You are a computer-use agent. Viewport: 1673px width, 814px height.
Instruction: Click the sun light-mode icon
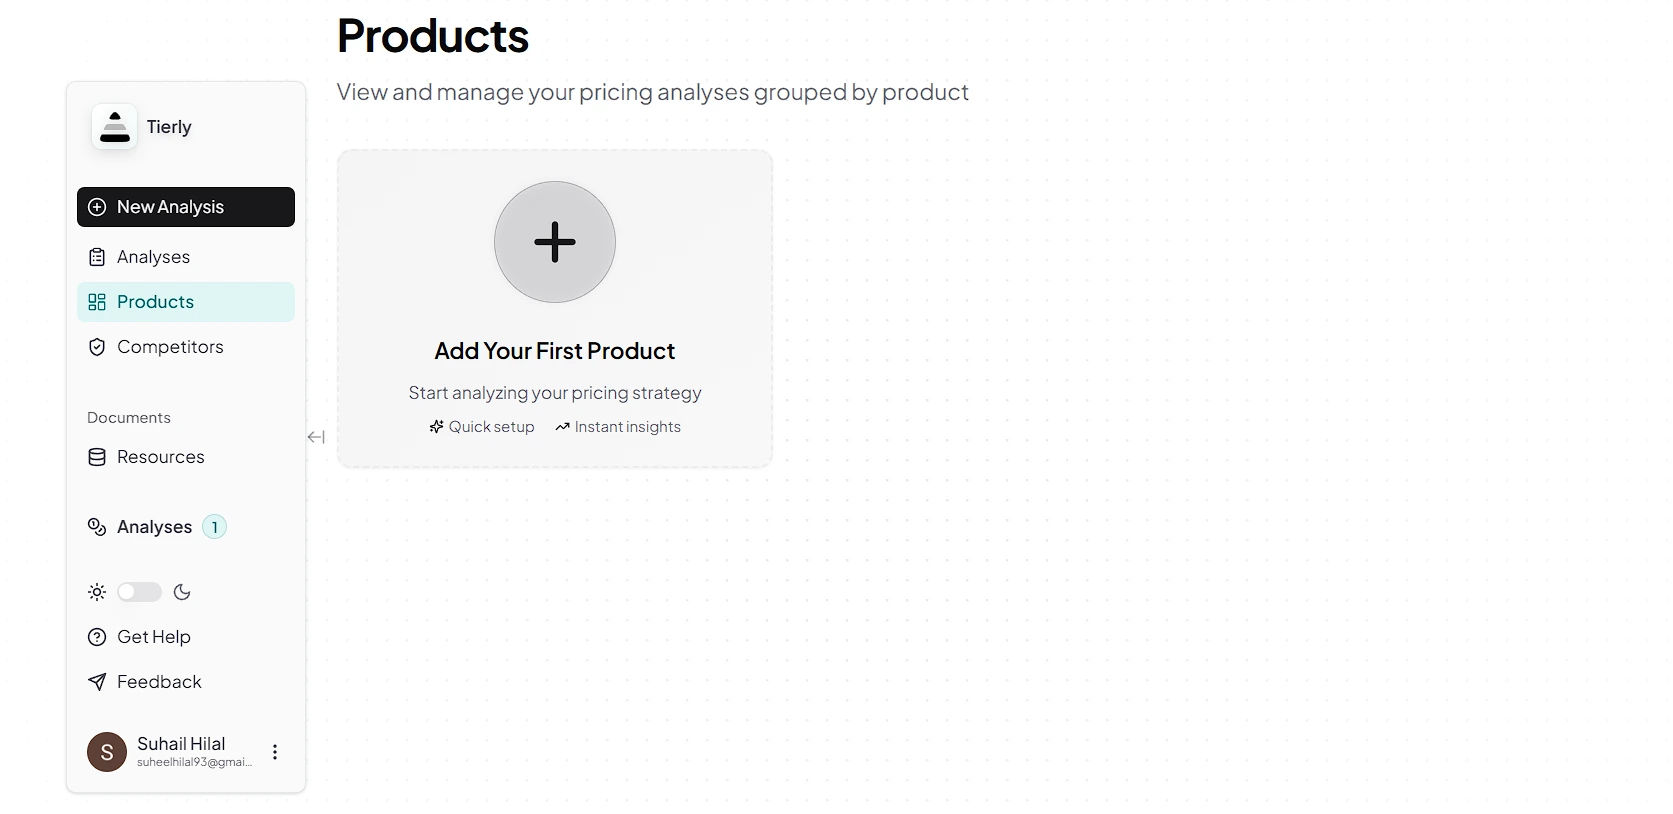click(x=97, y=592)
